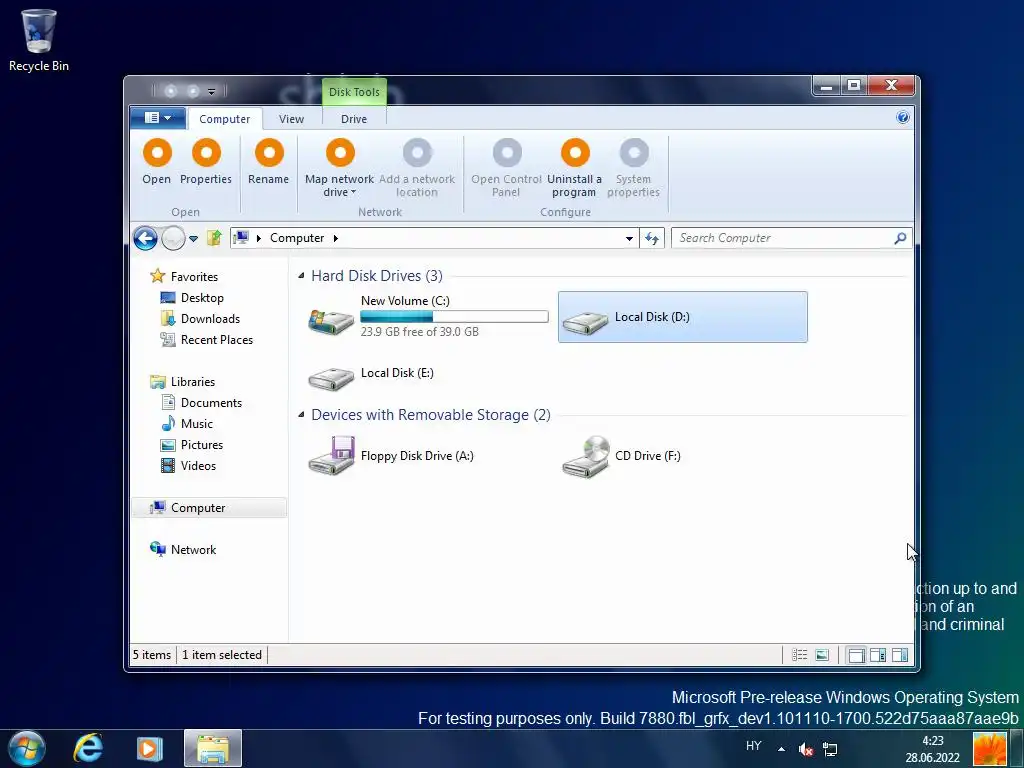The width and height of the screenshot is (1024, 768).
Task: Click the Disk Tools contextual tab
Action: [x=354, y=92]
